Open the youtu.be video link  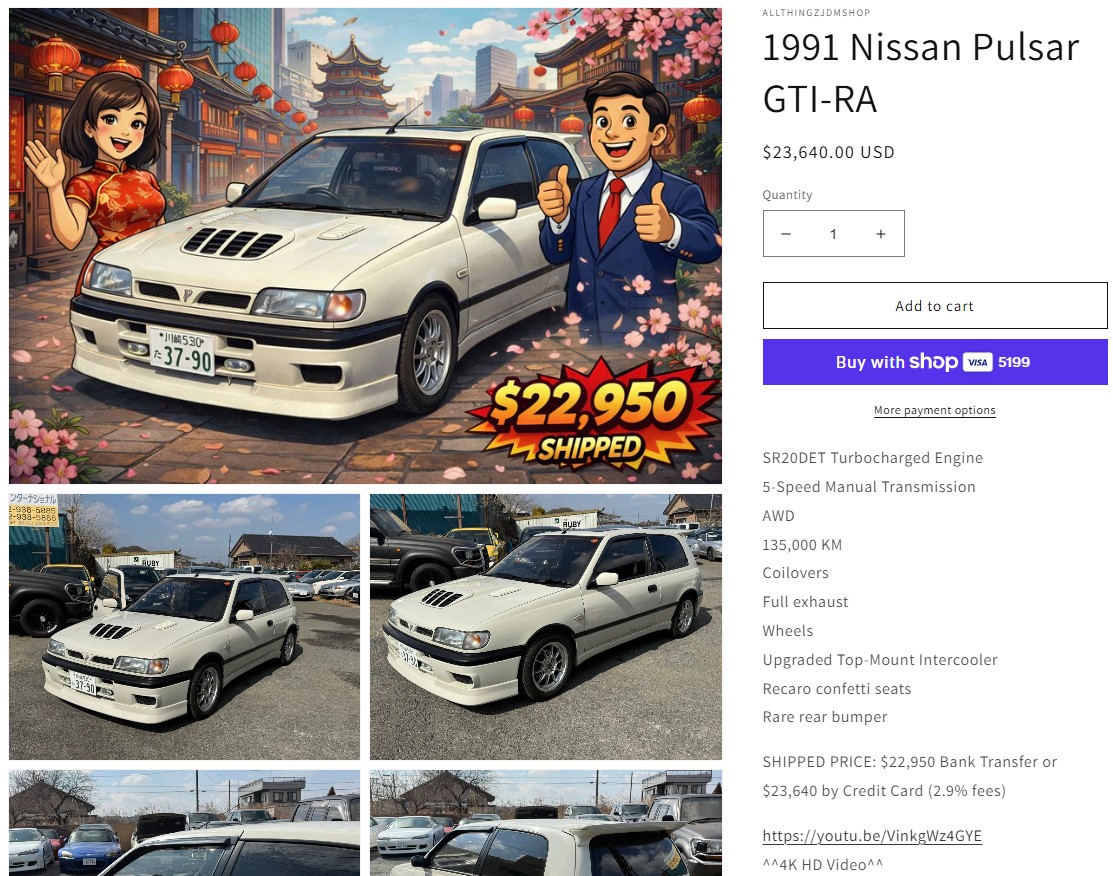click(x=872, y=836)
